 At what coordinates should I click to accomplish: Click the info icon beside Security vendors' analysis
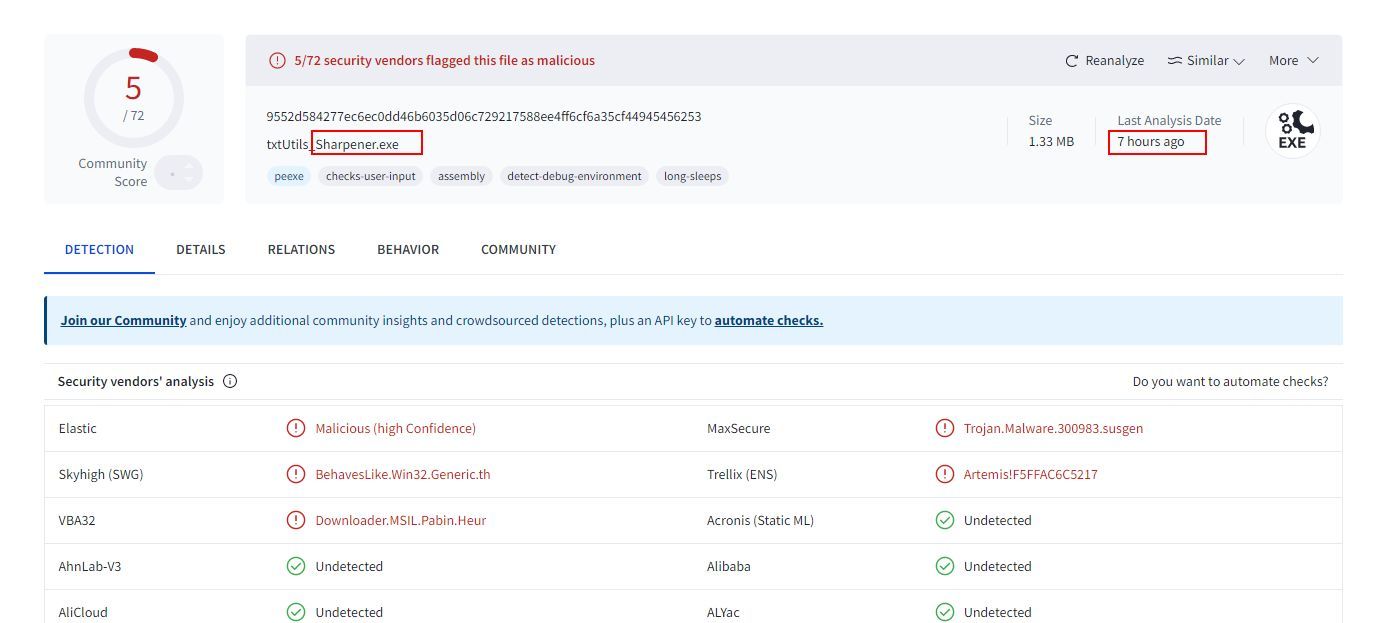(230, 381)
